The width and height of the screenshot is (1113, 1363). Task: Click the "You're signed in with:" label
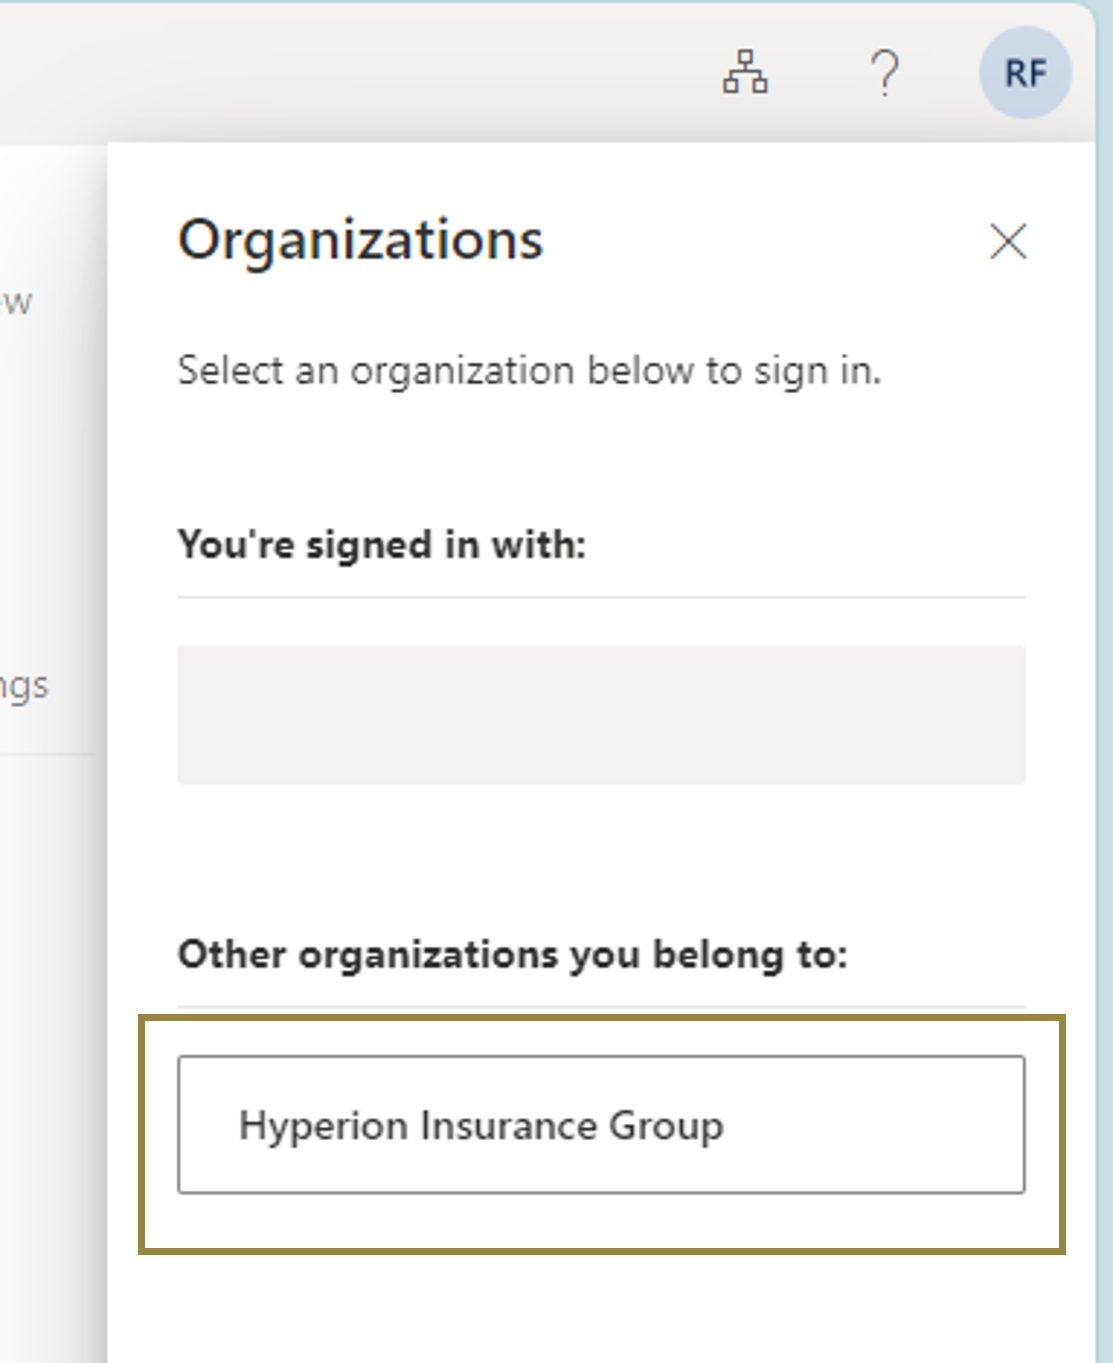381,545
